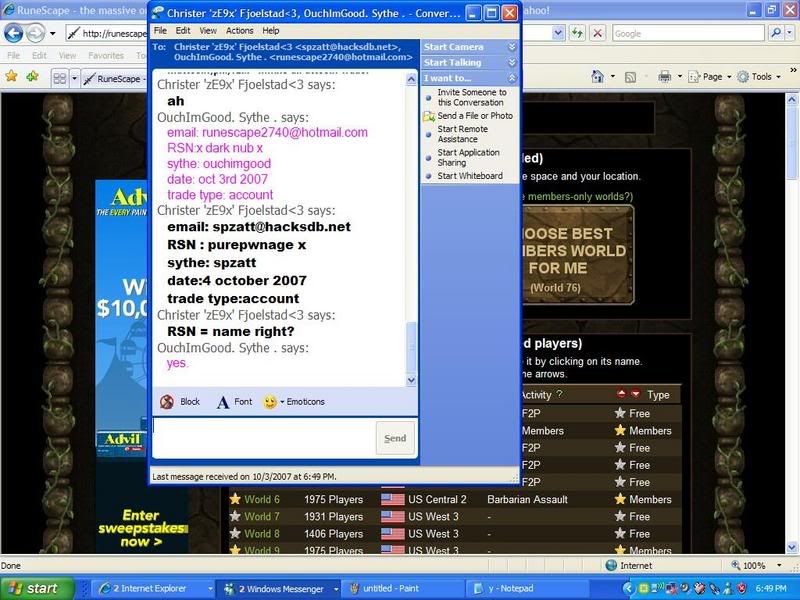Open the Font settings in Messenger

pyautogui.click(x=235, y=402)
